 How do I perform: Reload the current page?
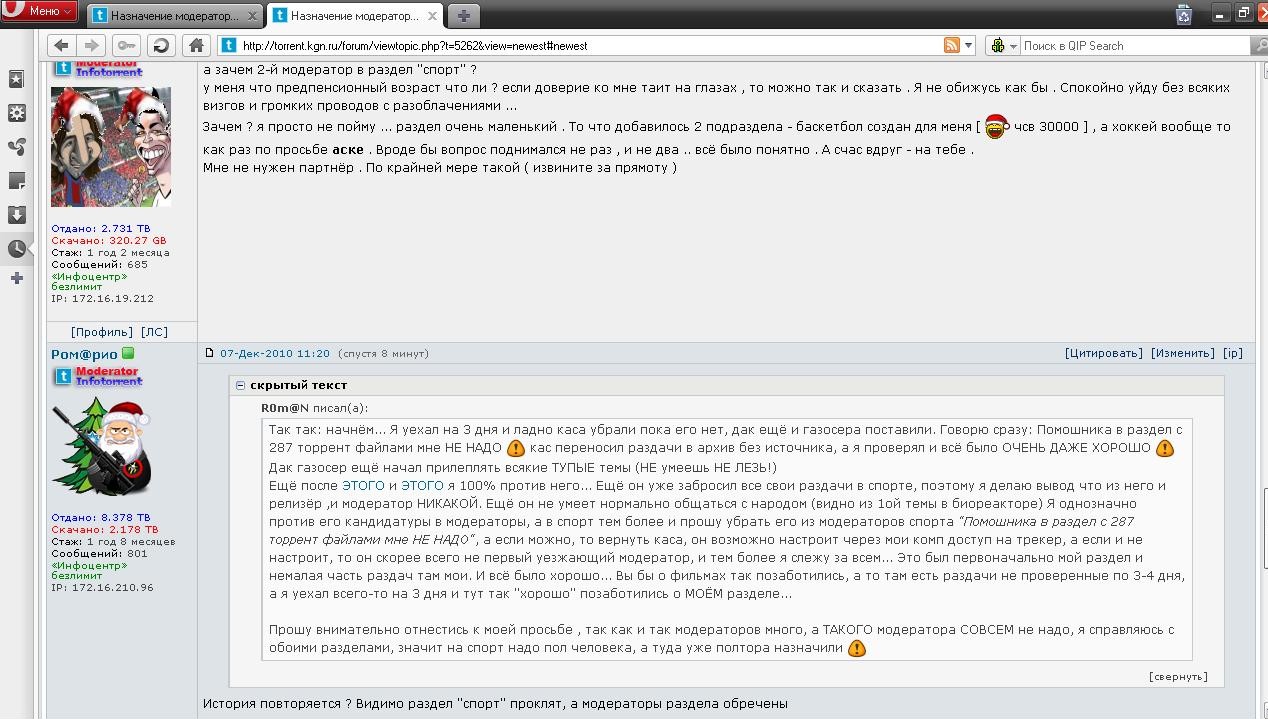[160, 45]
